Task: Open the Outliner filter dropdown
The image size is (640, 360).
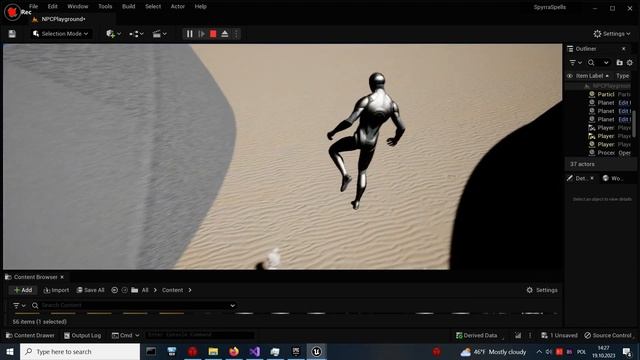Action: click(575, 62)
